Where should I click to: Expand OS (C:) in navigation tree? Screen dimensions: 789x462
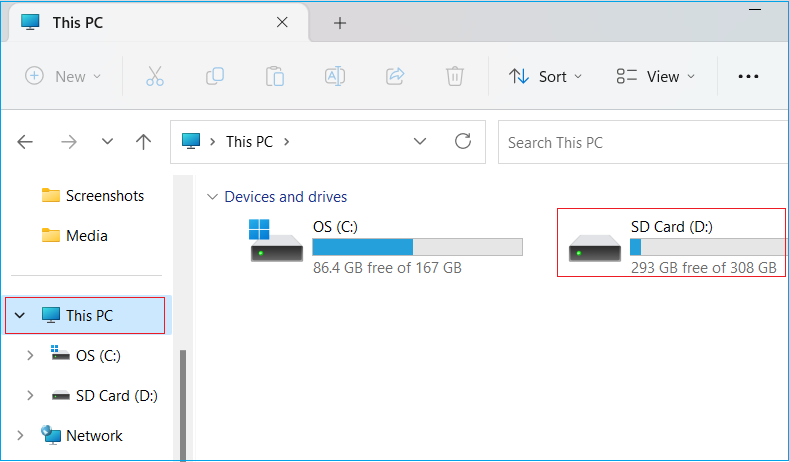[30, 355]
